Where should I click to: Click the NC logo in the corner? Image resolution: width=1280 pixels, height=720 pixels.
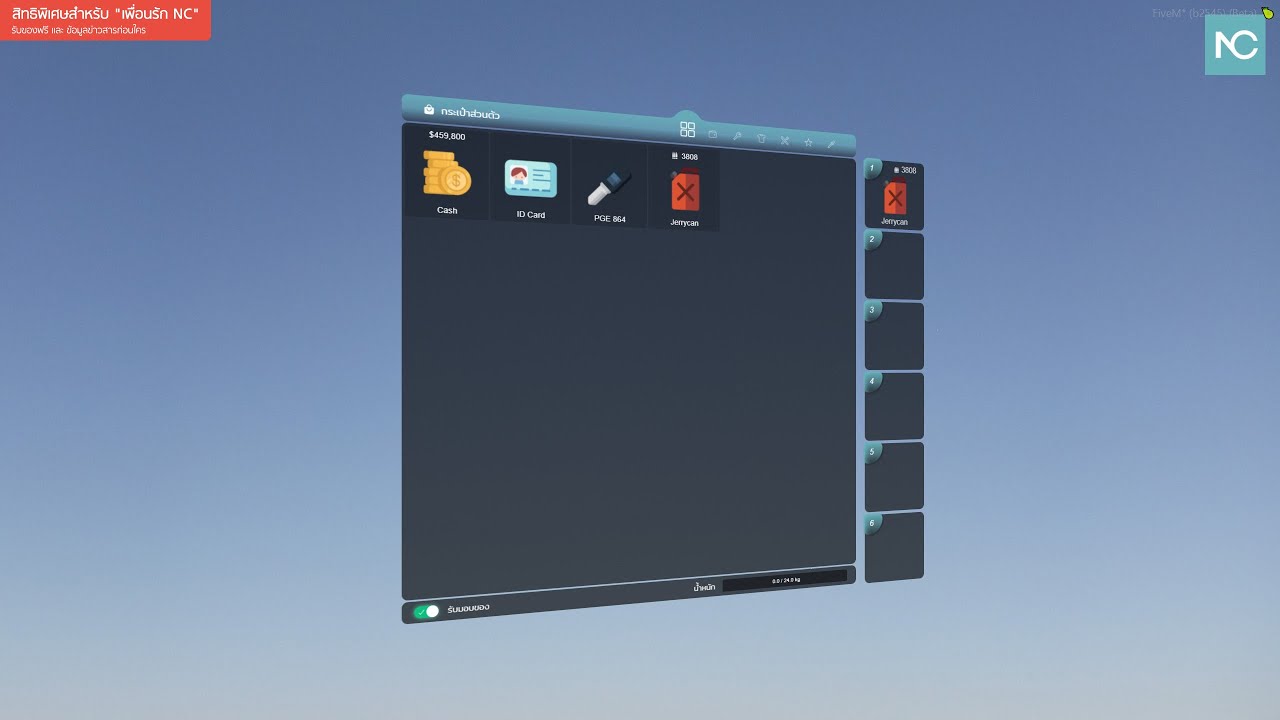click(x=1235, y=45)
